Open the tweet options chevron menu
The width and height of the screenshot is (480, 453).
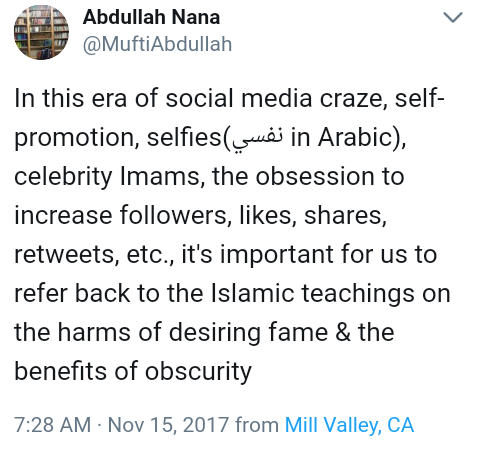(453, 17)
